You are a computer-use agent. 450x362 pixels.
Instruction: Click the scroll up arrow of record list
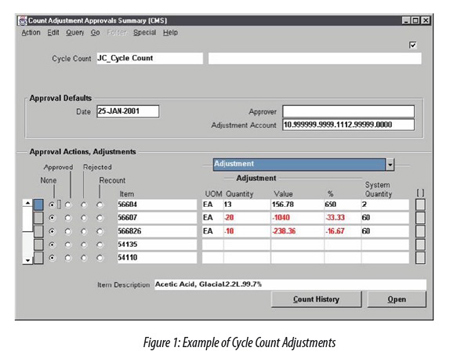pos(27,203)
